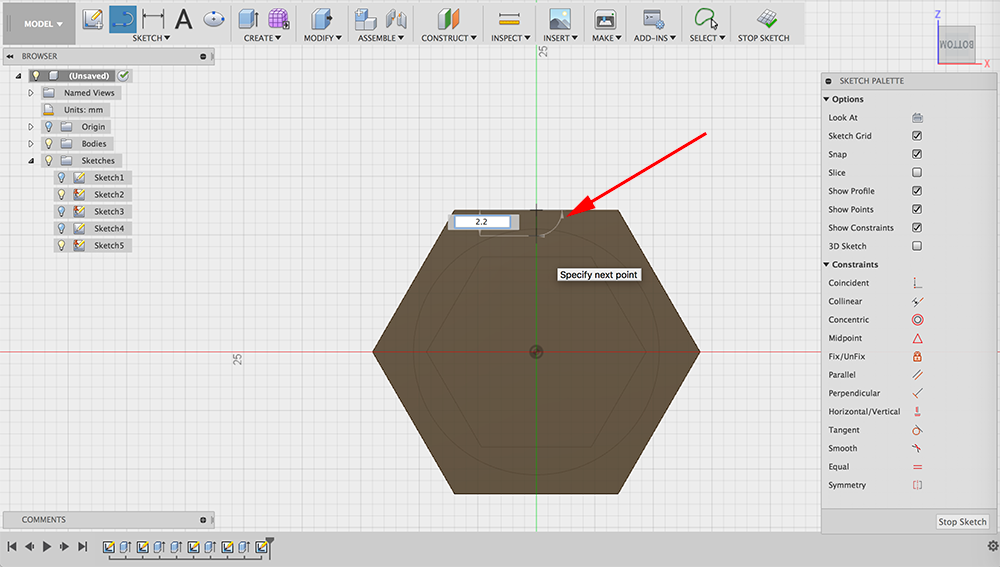The image size is (1000, 567).
Task: Click the purple Create Form icon
Action: point(278,19)
